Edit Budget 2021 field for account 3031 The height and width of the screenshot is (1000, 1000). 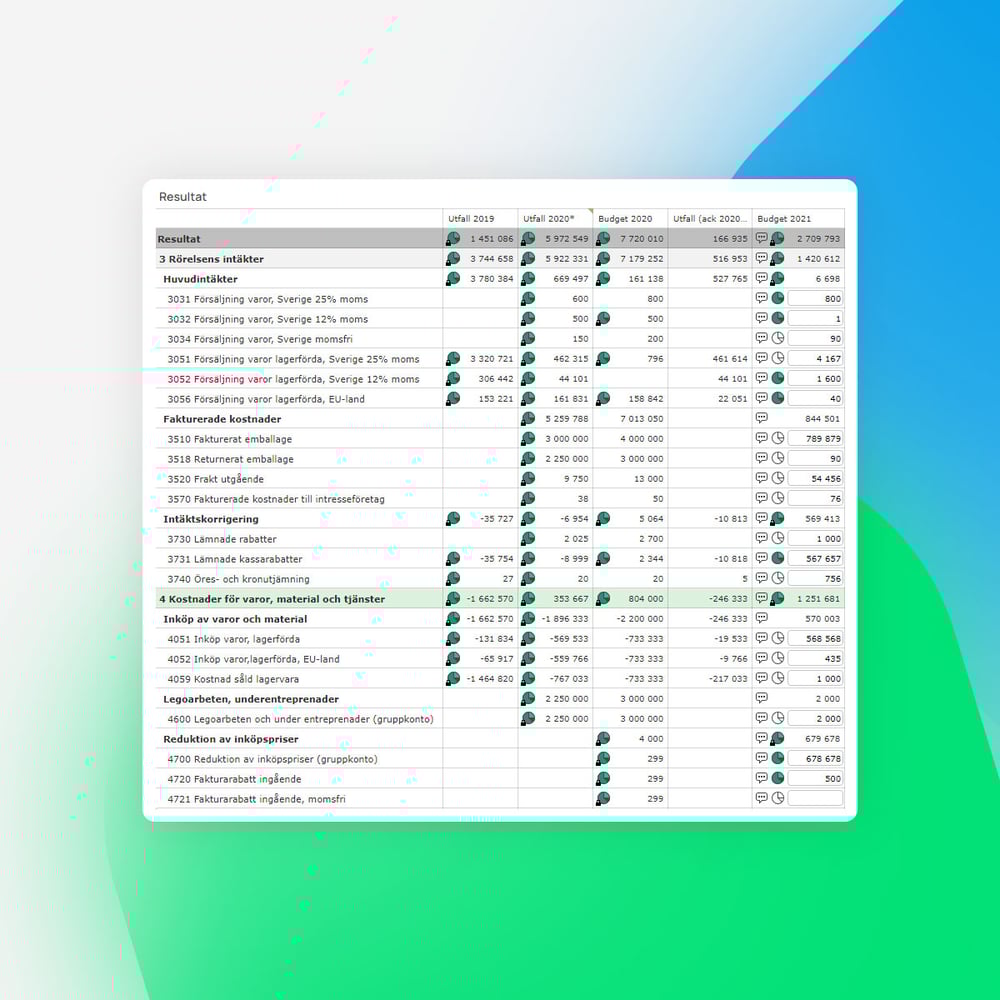pos(815,298)
